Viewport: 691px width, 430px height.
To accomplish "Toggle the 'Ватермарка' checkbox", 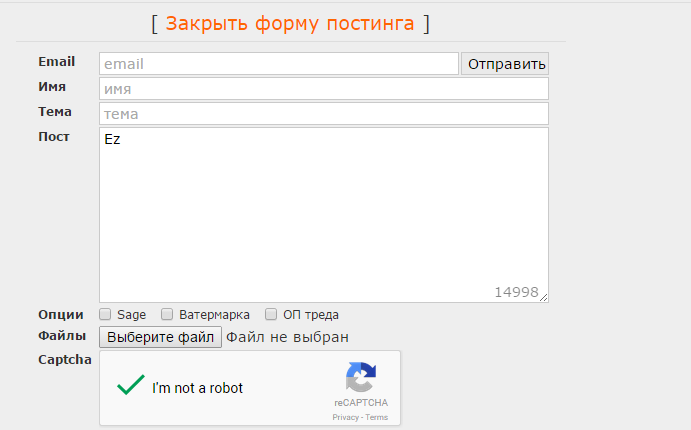I will [167, 314].
